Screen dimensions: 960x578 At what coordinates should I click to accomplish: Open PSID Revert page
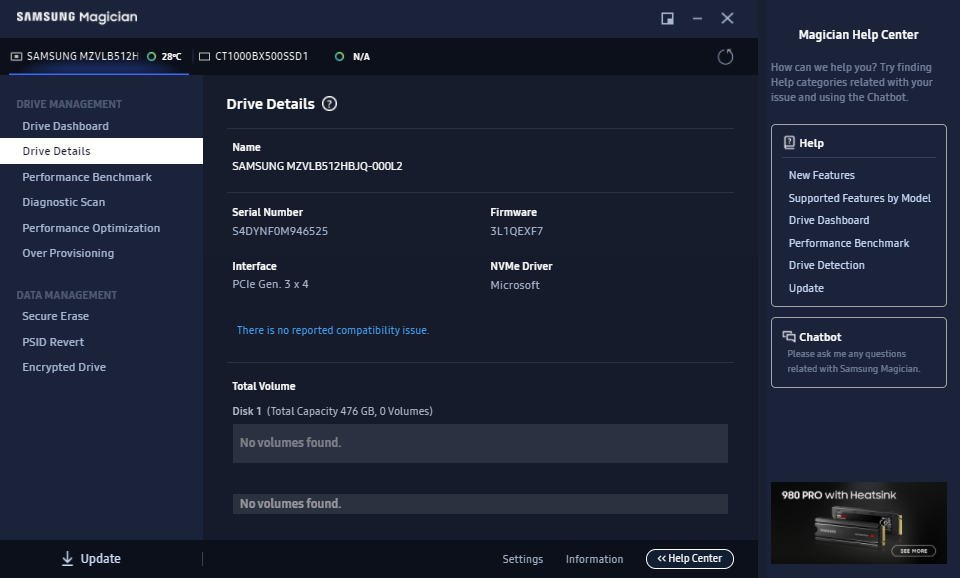pyautogui.click(x=53, y=342)
